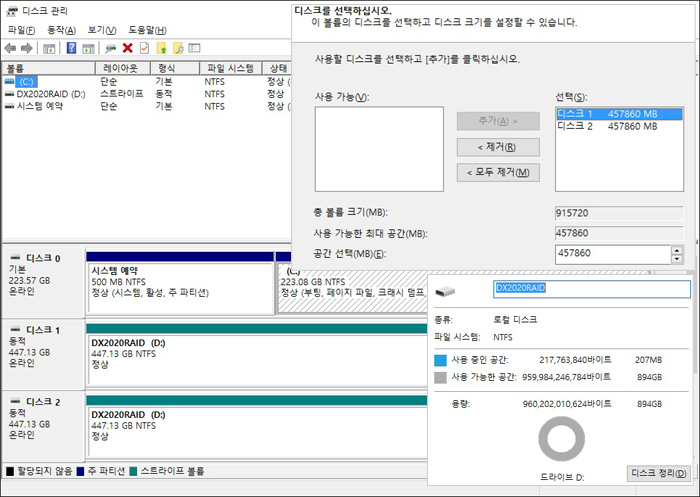Click the red X delete icon
This screenshot has height=497, width=700.
pyautogui.click(x=128, y=48)
